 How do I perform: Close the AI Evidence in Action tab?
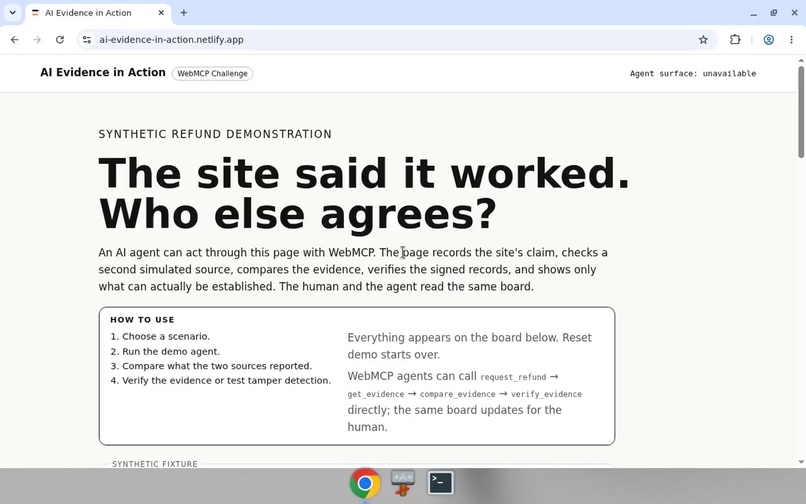click(161, 13)
